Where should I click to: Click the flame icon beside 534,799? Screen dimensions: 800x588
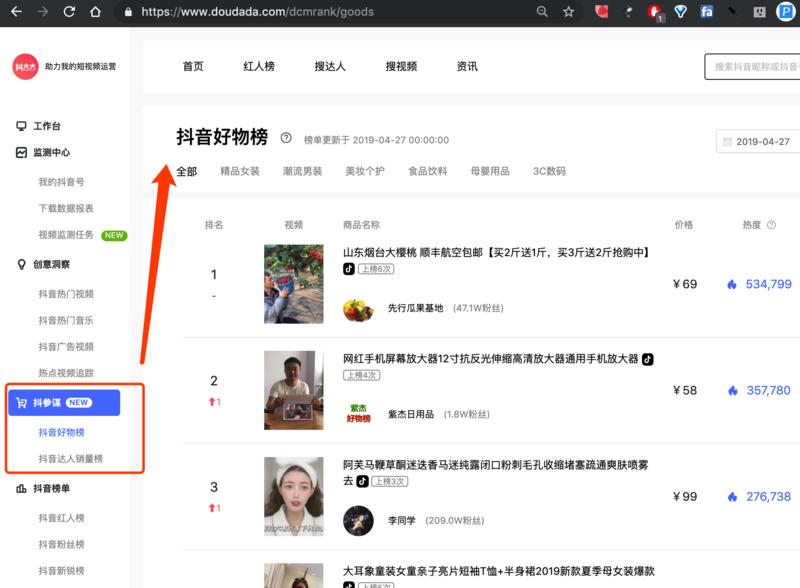pos(732,284)
